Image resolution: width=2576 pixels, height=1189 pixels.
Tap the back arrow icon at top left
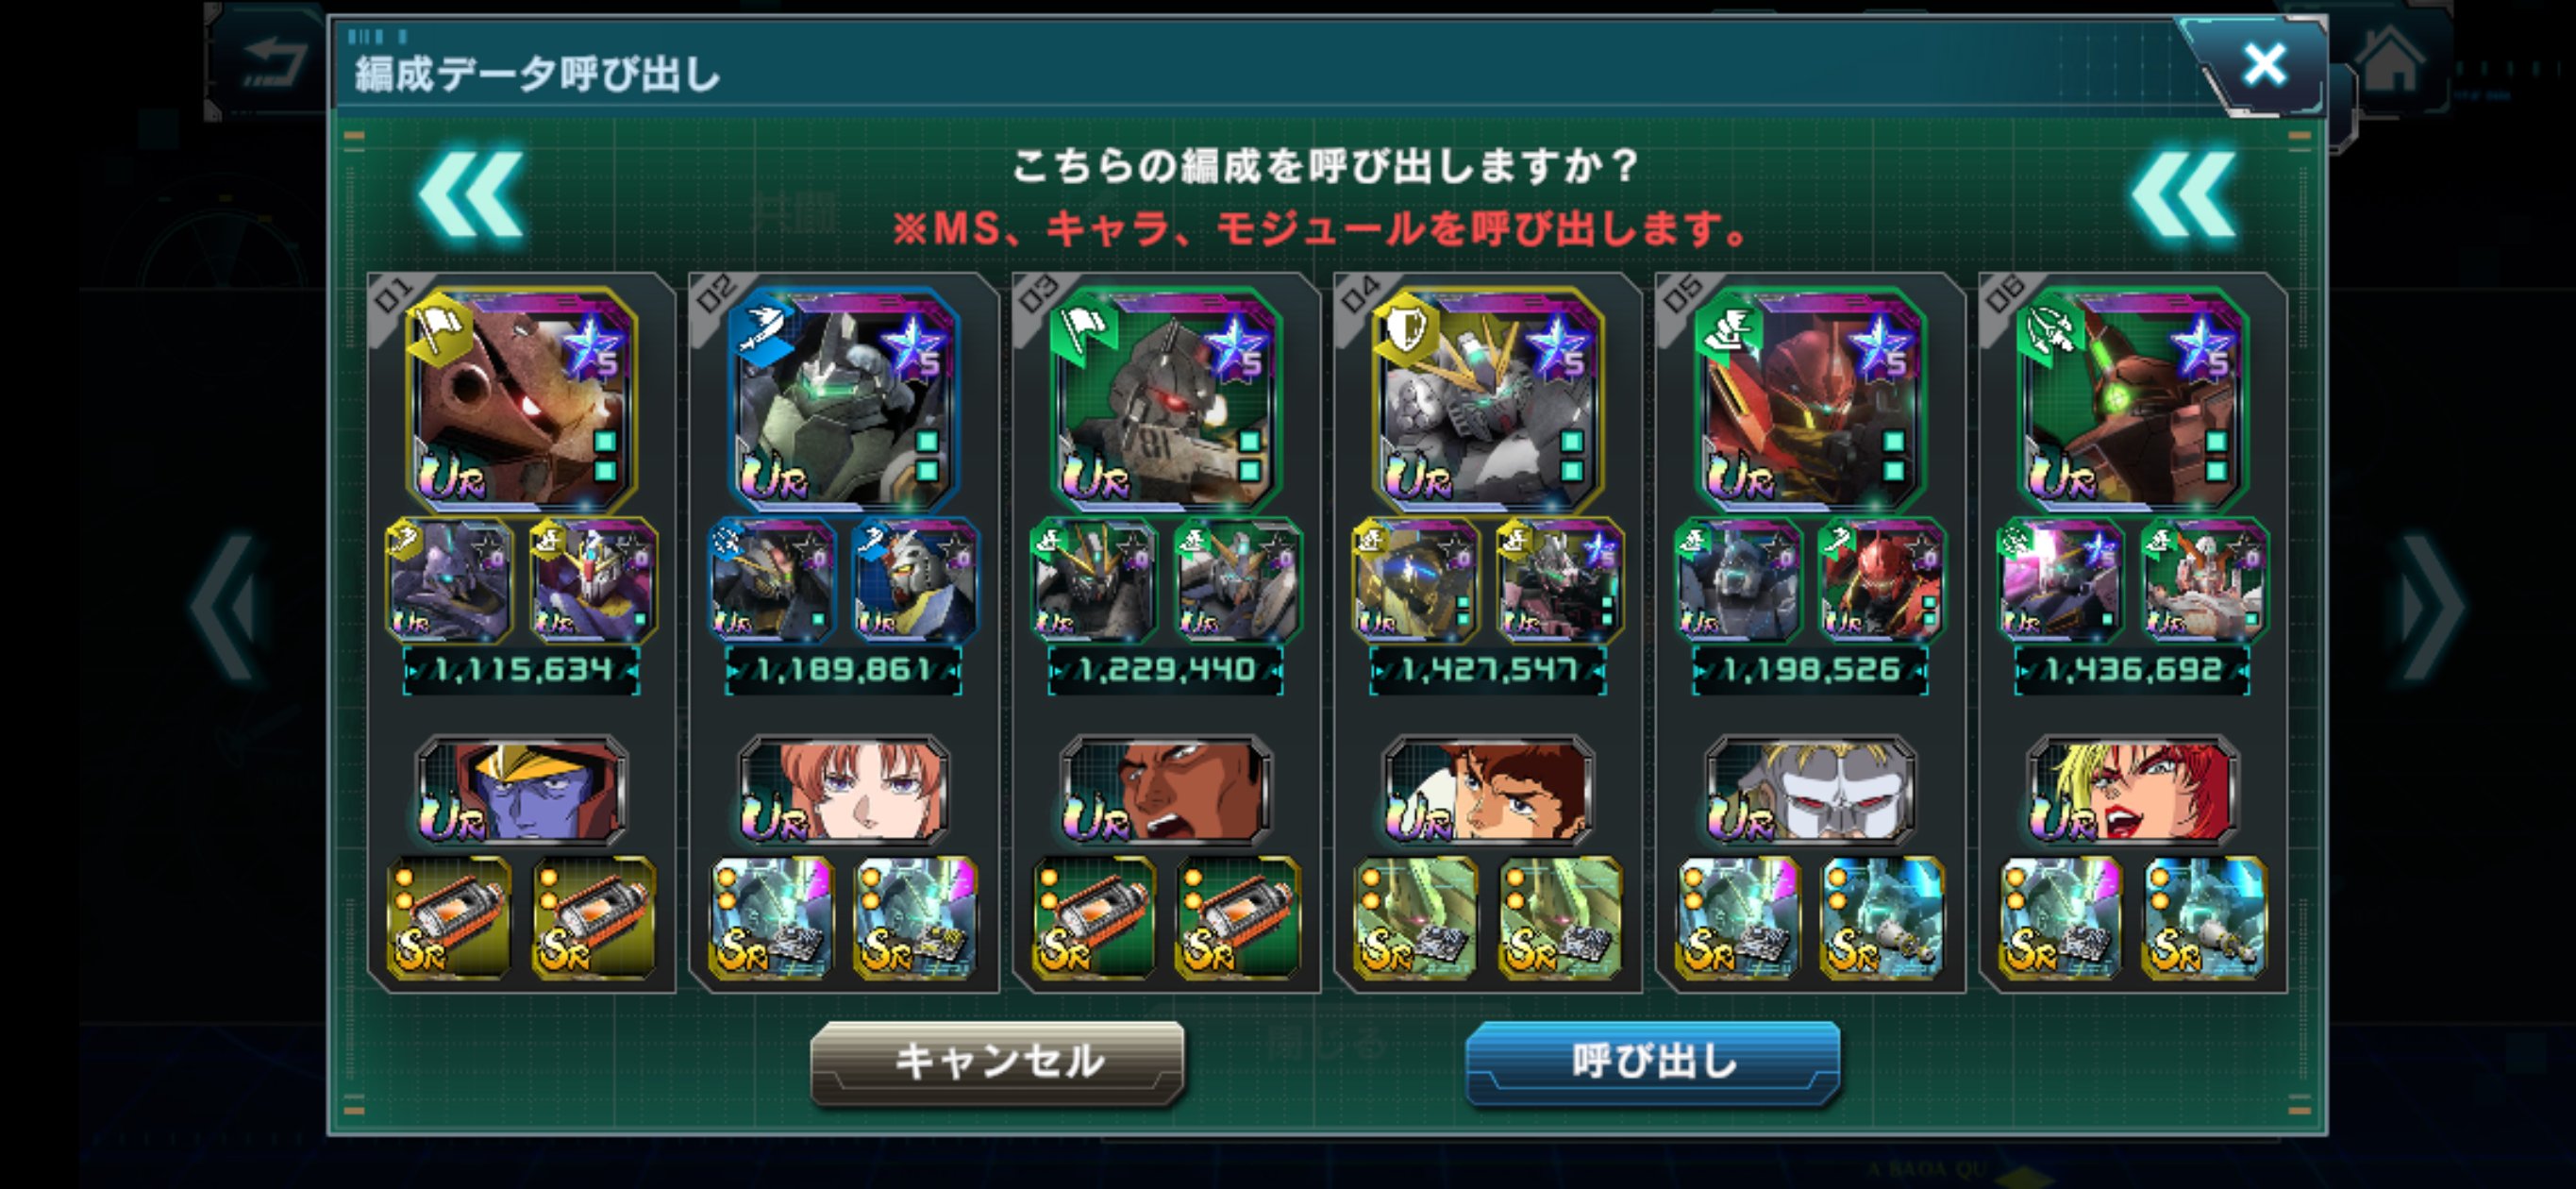pos(274,63)
